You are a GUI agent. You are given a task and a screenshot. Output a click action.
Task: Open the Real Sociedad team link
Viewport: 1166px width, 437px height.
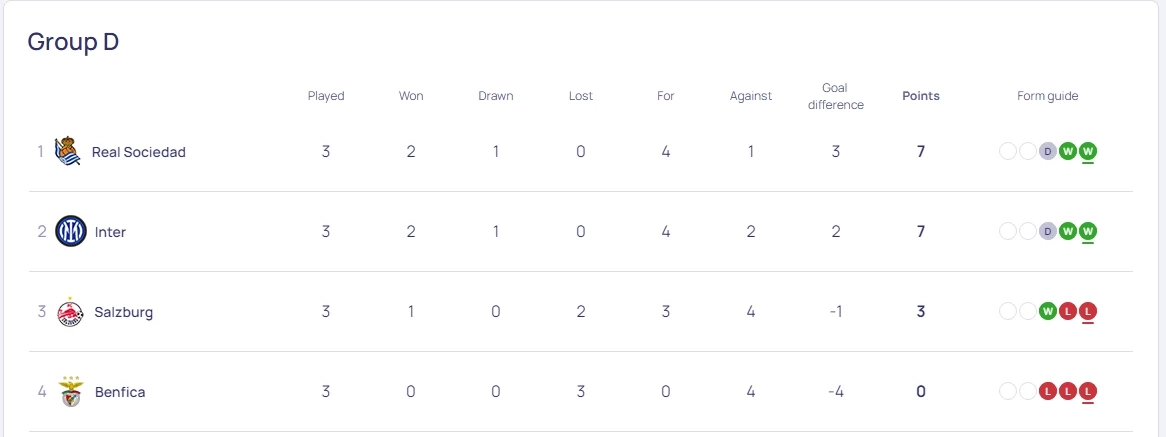coord(138,152)
